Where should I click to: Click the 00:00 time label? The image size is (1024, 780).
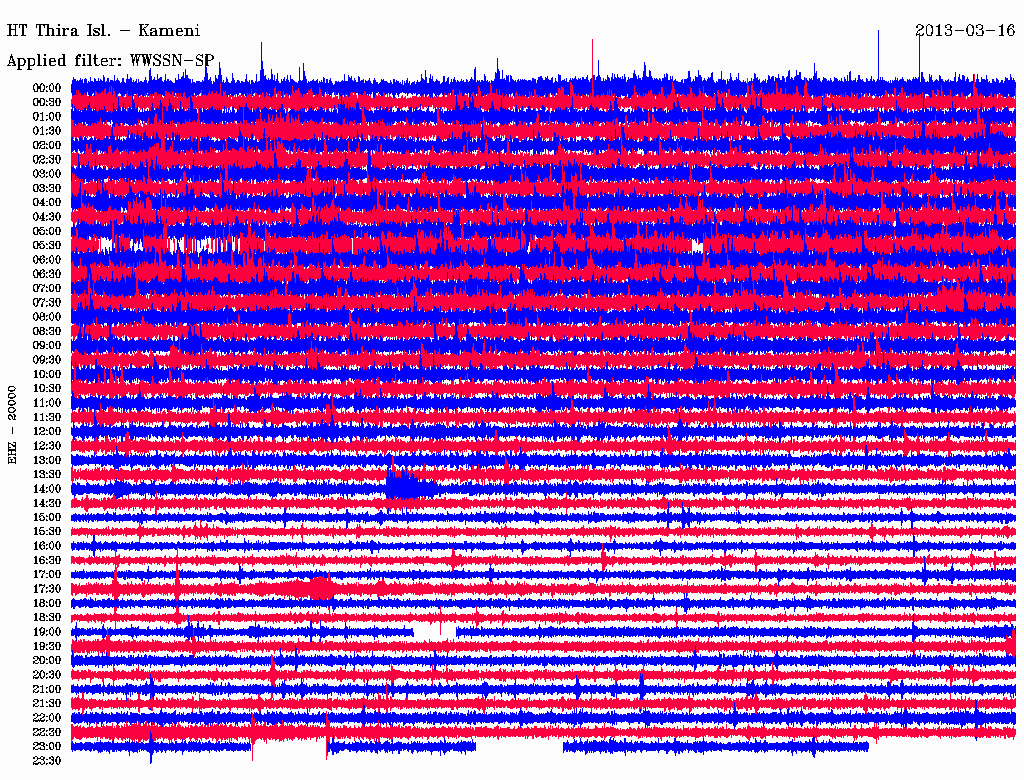tap(47, 88)
